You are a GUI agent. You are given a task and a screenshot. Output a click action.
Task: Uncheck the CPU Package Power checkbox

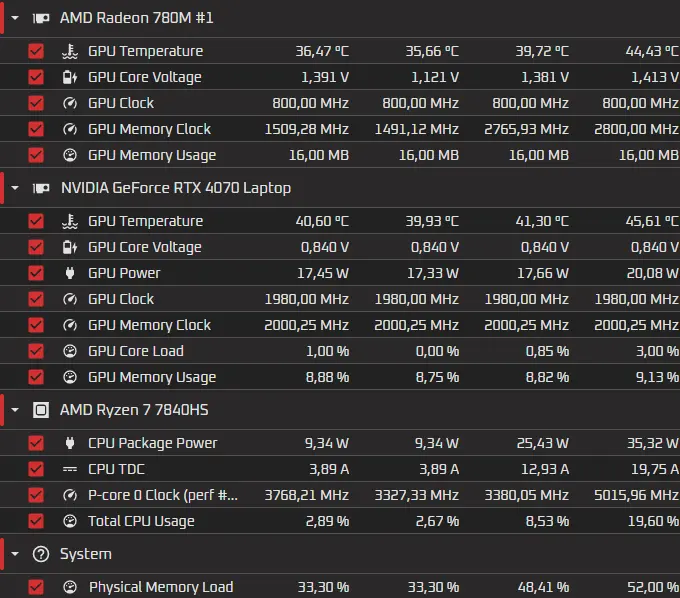[x=36, y=443]
